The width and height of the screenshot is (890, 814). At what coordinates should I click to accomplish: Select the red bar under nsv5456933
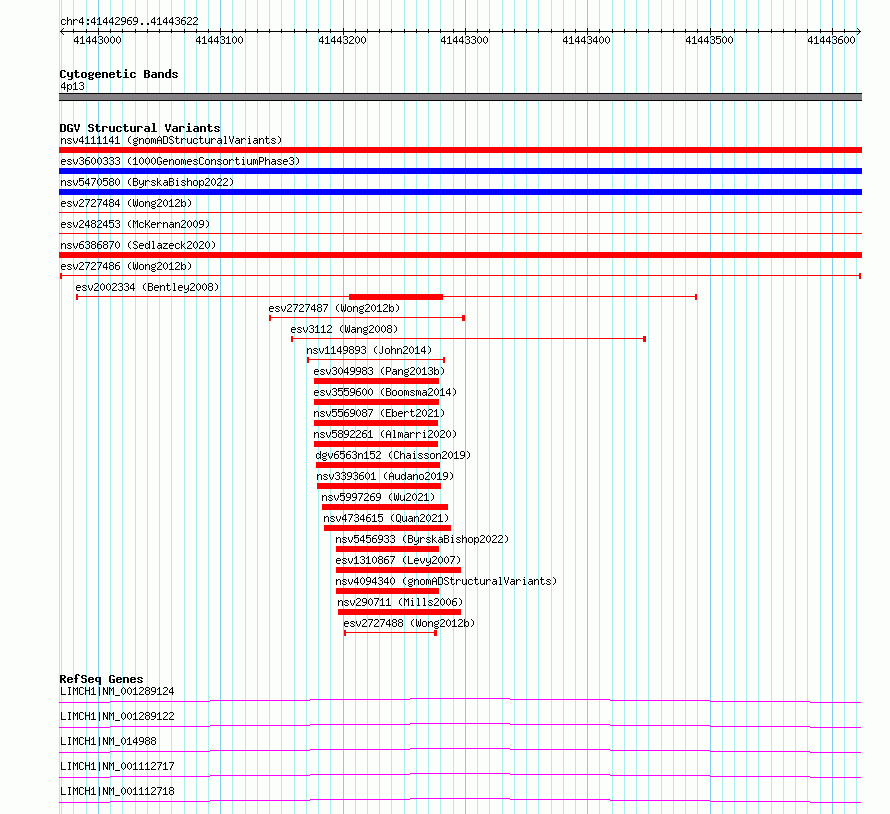click(x=387, y=549)
